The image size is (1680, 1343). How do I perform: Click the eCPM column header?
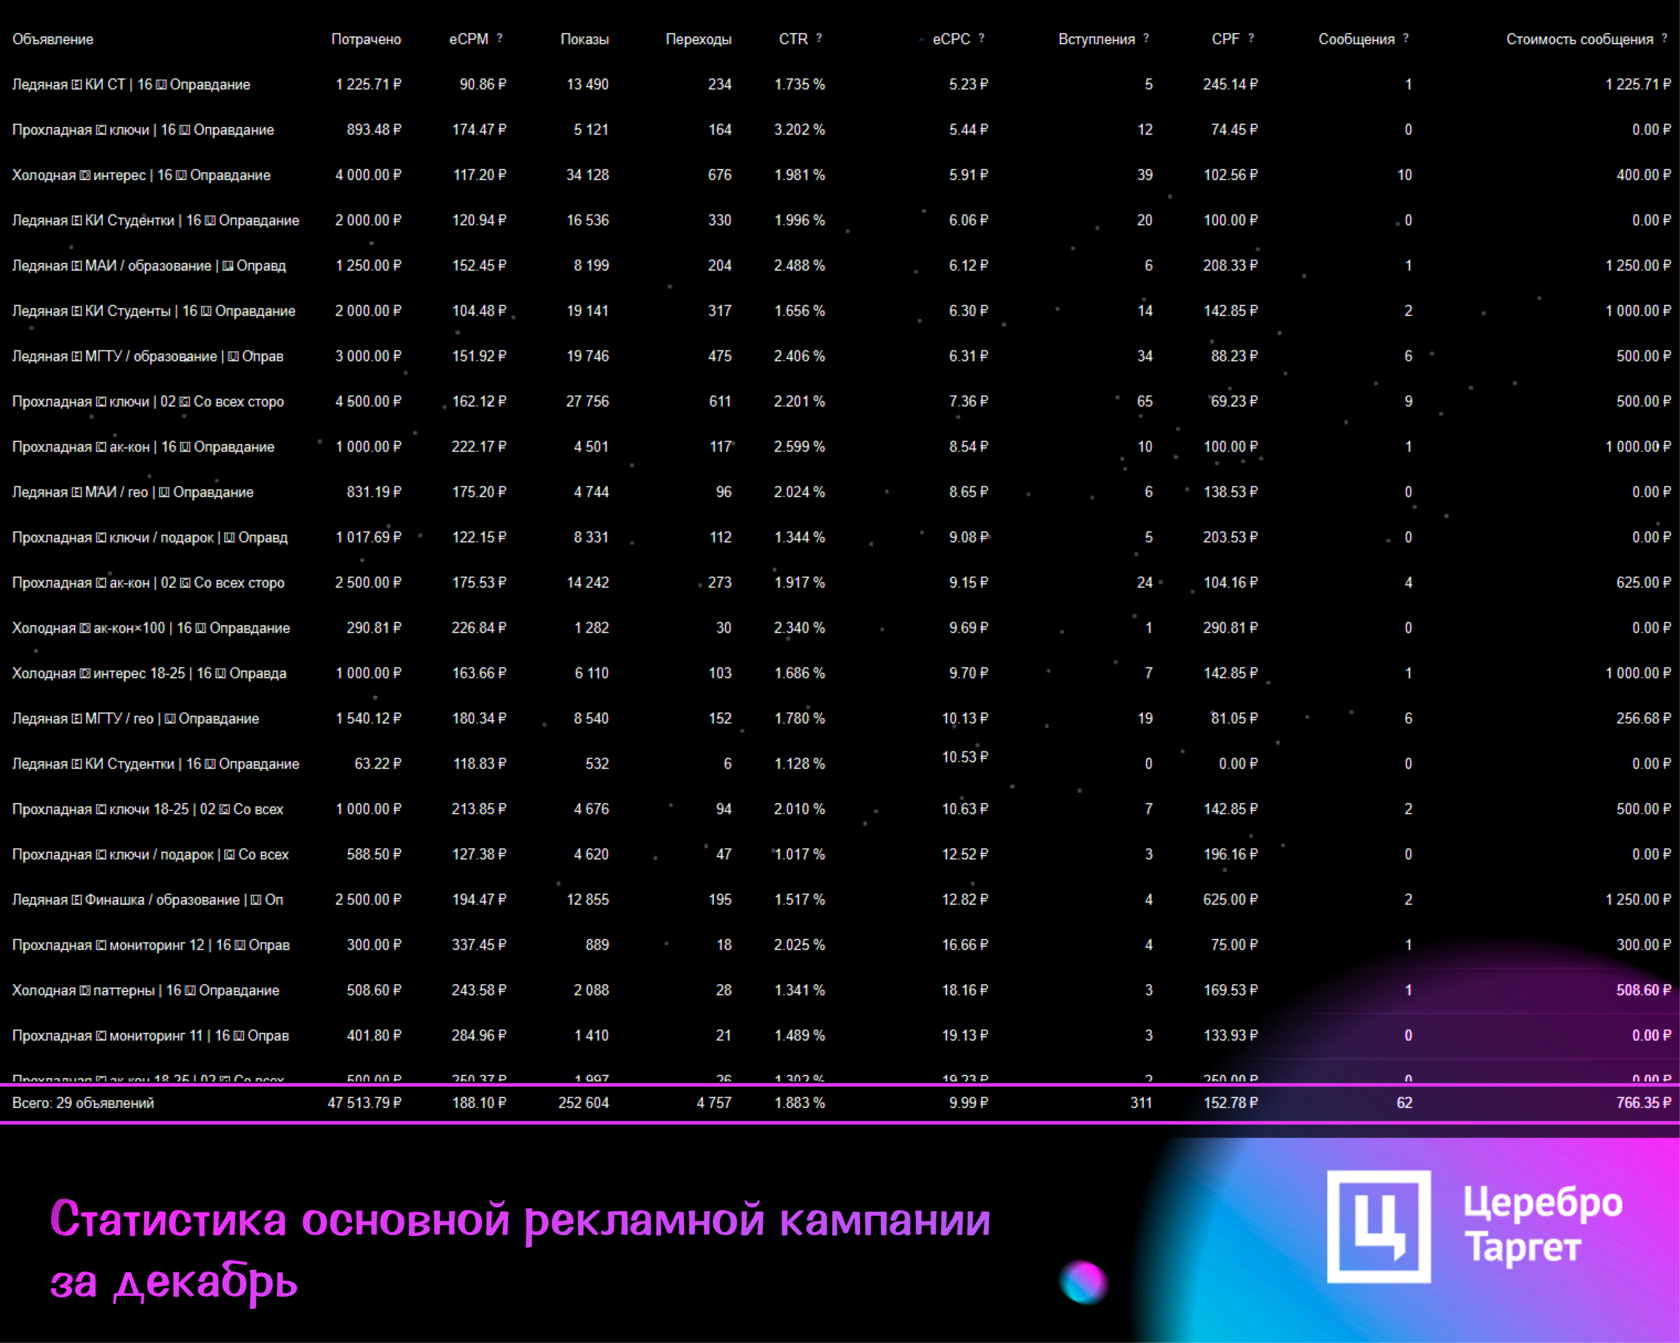469,39
